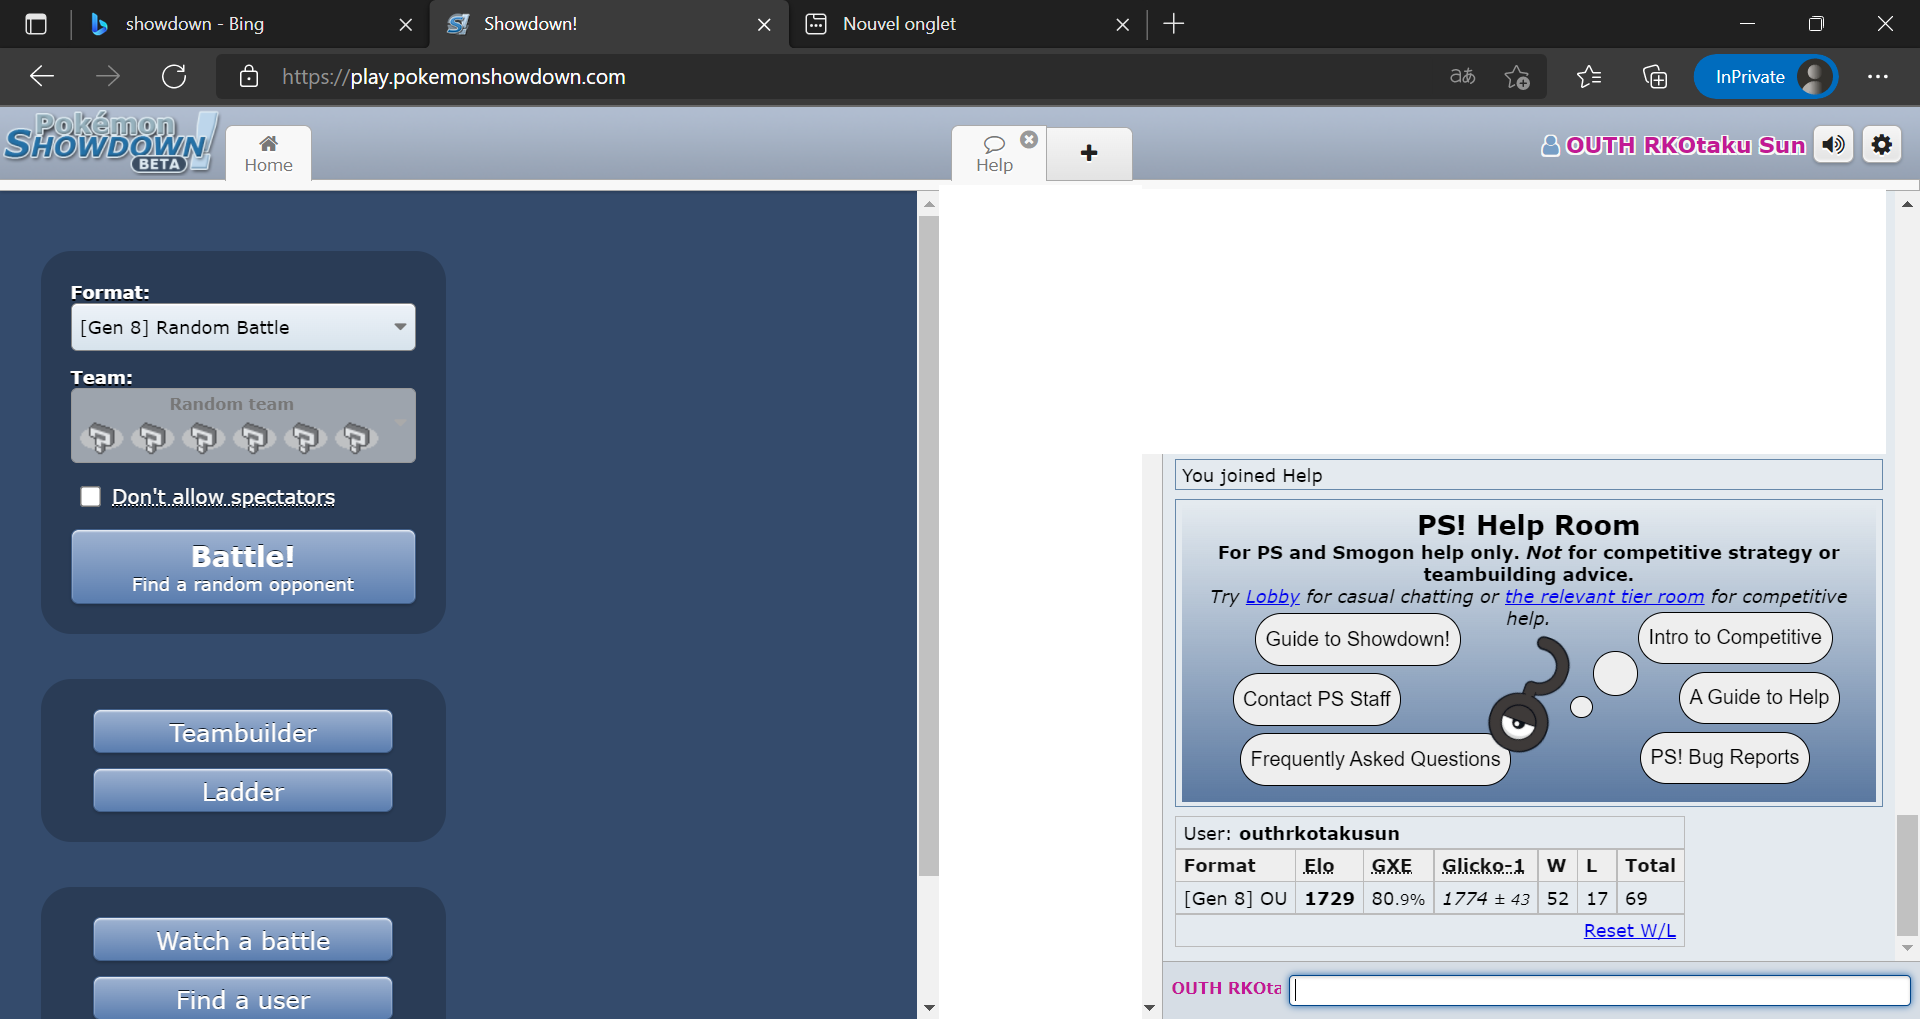
Task: Enable Don't allow spectators checkbox
Action: tap(91, 497)
